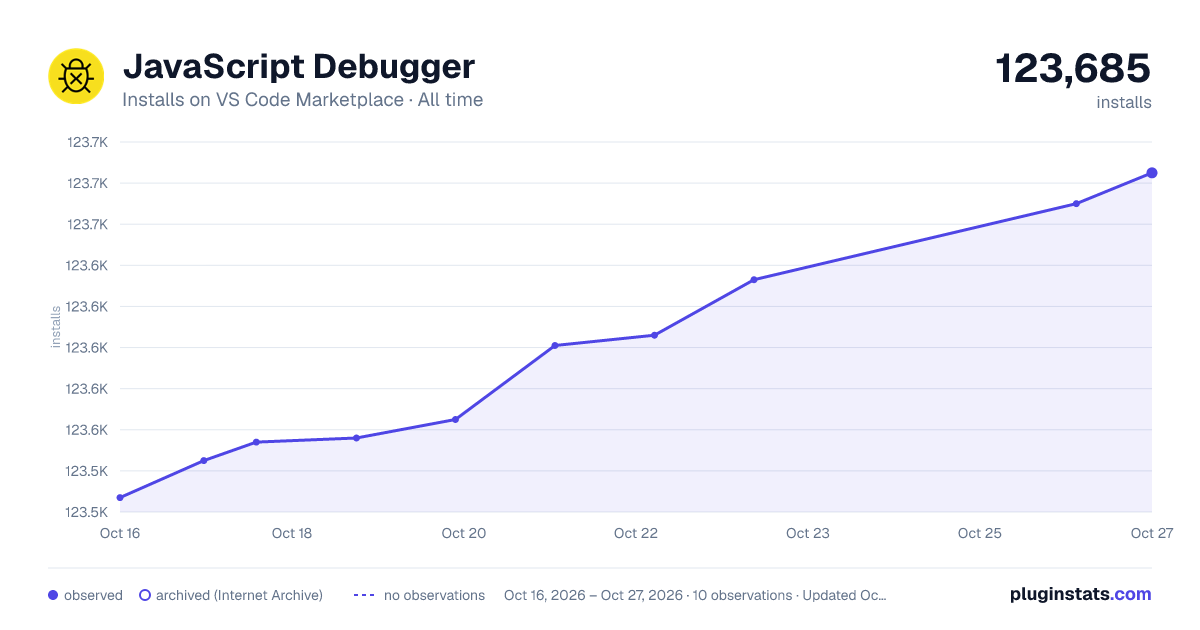Click the 'Oct 27' x-axis label
Image resolution: width=1200 pixels, height=630 pixels.
click(x=1151, y=533)
